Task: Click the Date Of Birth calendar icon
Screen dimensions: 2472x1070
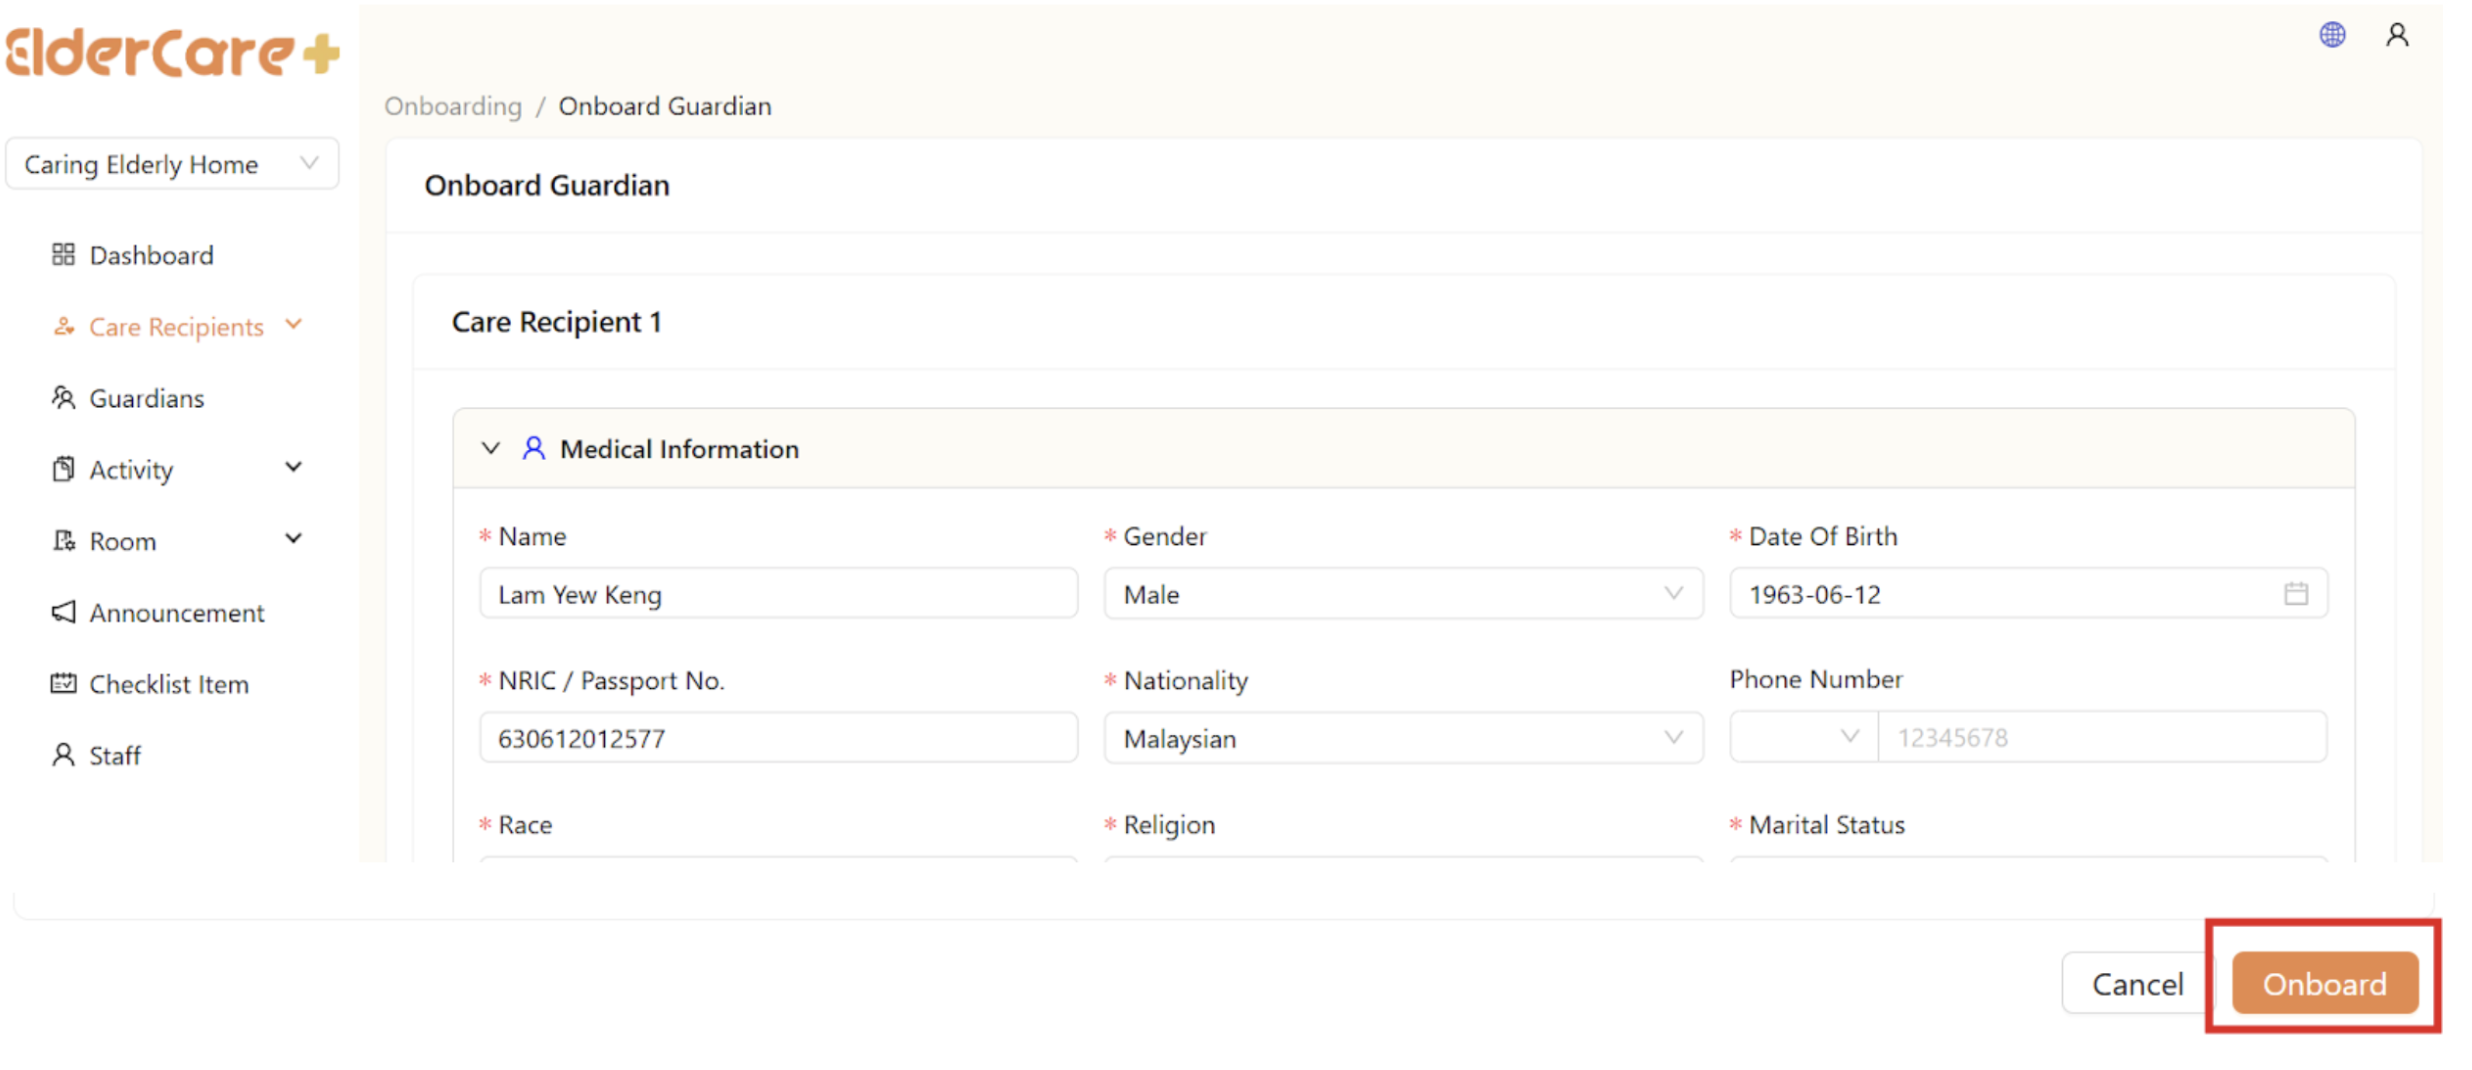Action: pyautogui.click(x=2295, y=594)
